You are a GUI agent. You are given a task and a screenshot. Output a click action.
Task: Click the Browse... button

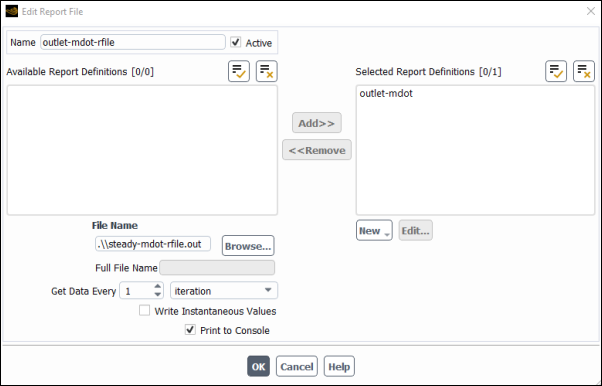[248, 246]
